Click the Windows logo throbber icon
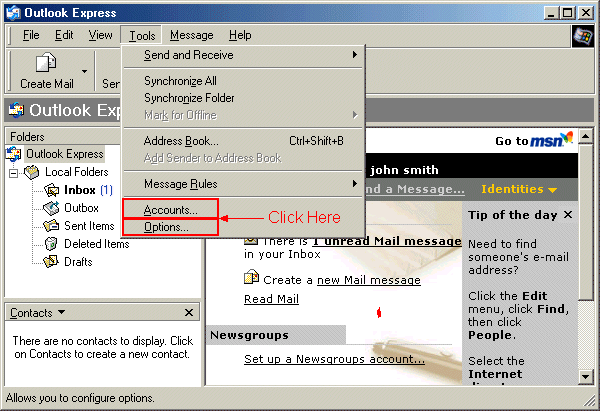This screenshot has width=600, height=411. point(582,36)
